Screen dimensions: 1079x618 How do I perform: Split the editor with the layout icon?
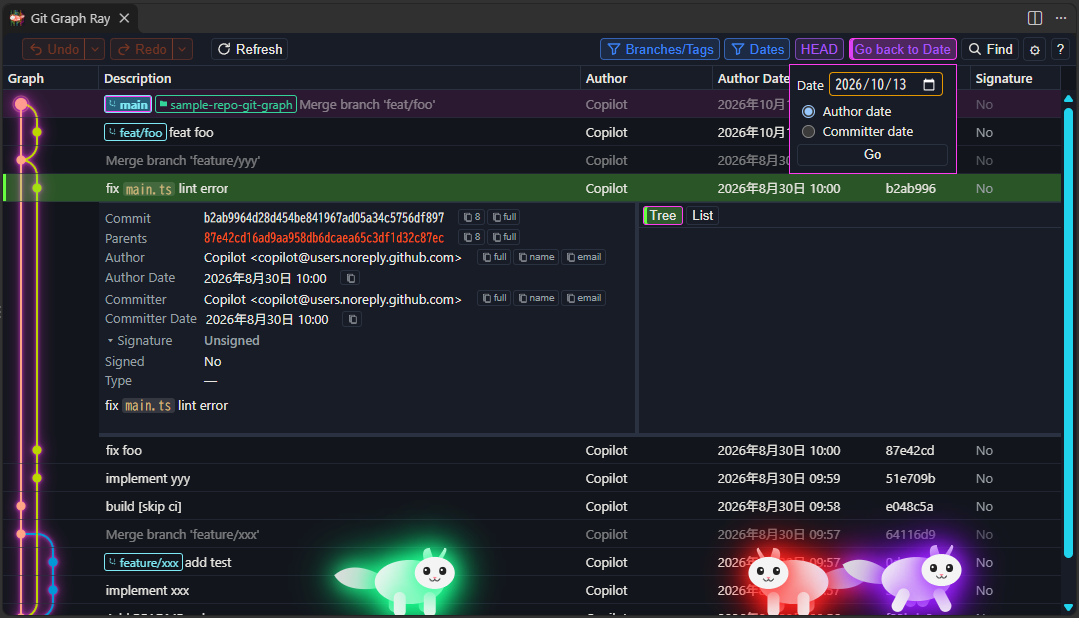coord(1035,18)
